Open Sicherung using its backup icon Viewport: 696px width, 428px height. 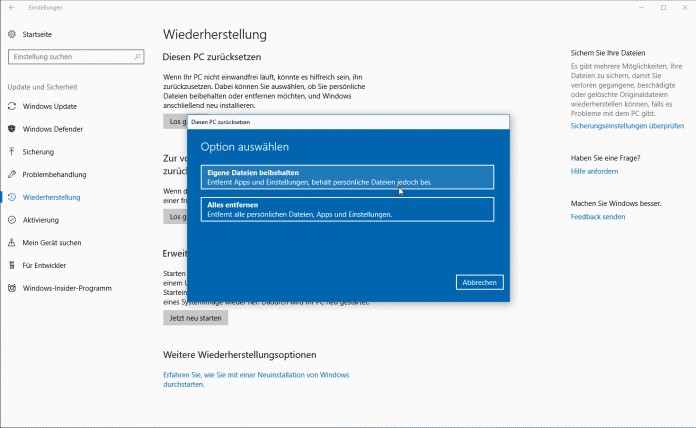pos(12,152)
